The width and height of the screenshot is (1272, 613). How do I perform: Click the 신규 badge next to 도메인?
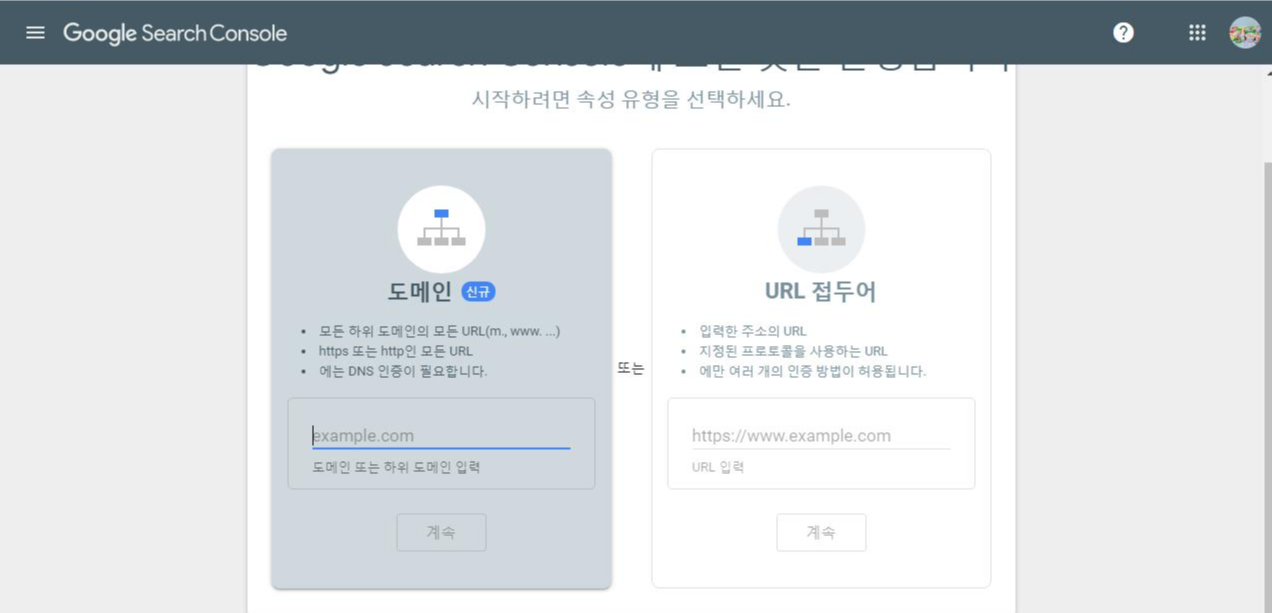[x=478, y=292]
